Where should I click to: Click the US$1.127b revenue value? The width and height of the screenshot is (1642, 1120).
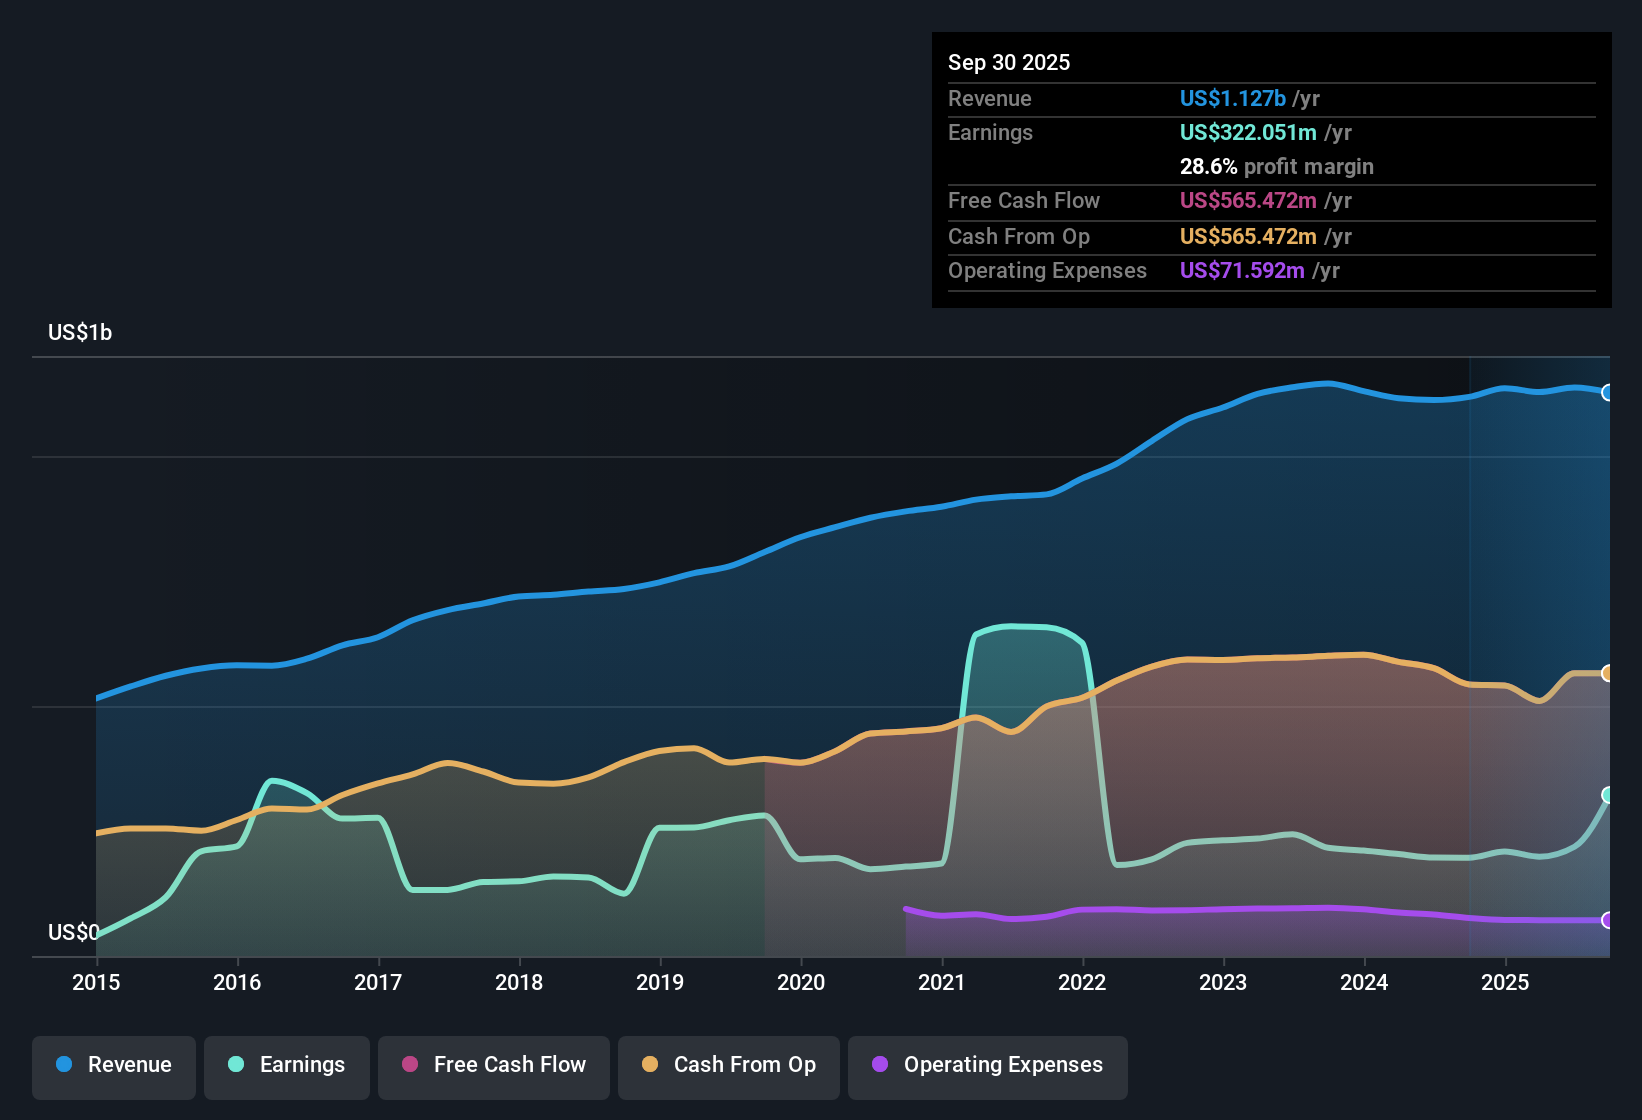(x=1233, y=99)
